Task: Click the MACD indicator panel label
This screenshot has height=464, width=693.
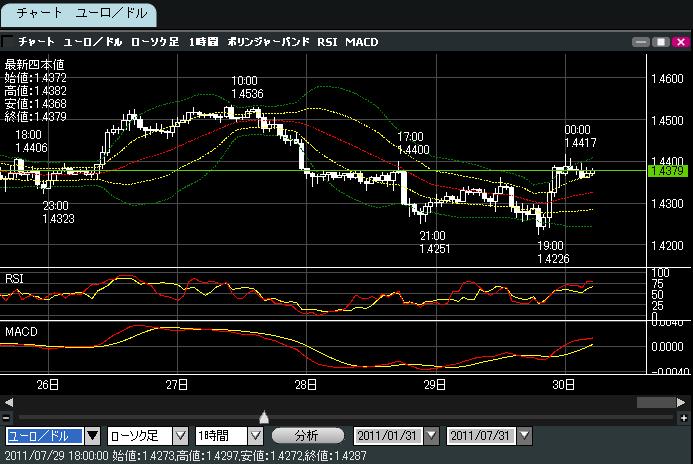Action: (20, 329)
